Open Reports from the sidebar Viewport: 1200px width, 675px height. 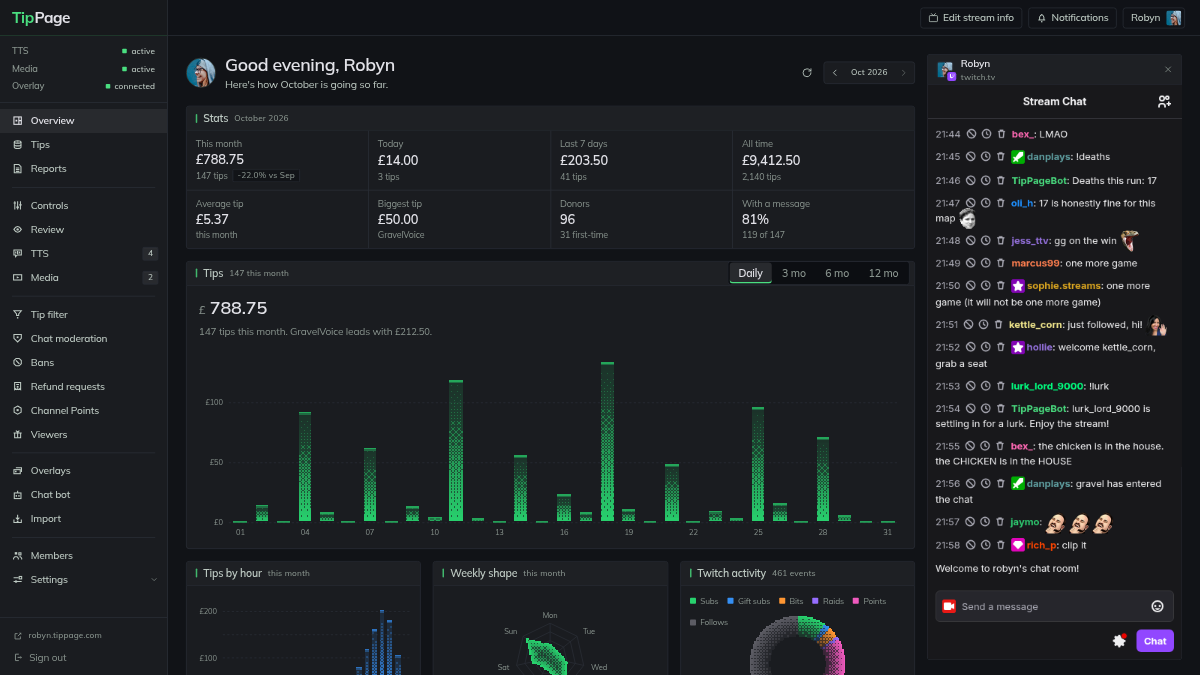[x=83, y=169]
